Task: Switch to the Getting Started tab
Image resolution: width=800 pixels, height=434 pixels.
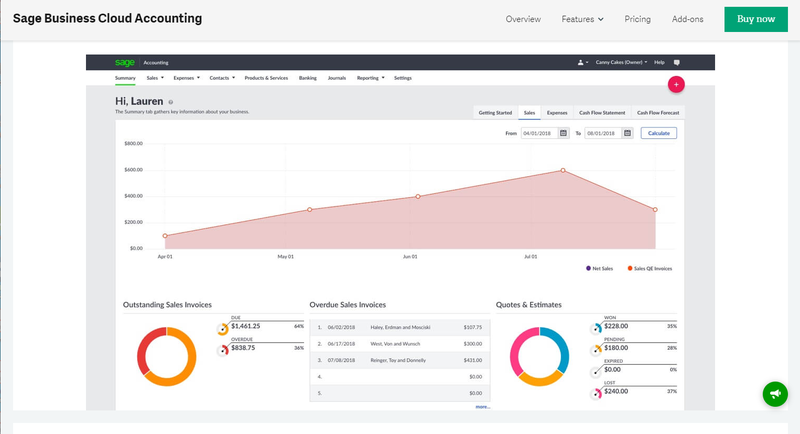Action: (x=495, y=113)
